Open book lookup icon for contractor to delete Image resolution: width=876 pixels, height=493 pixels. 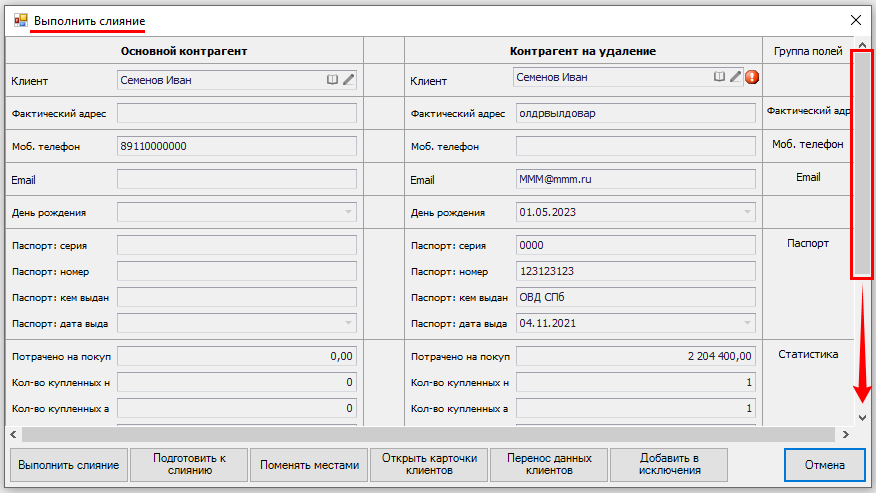pos(719,76)
